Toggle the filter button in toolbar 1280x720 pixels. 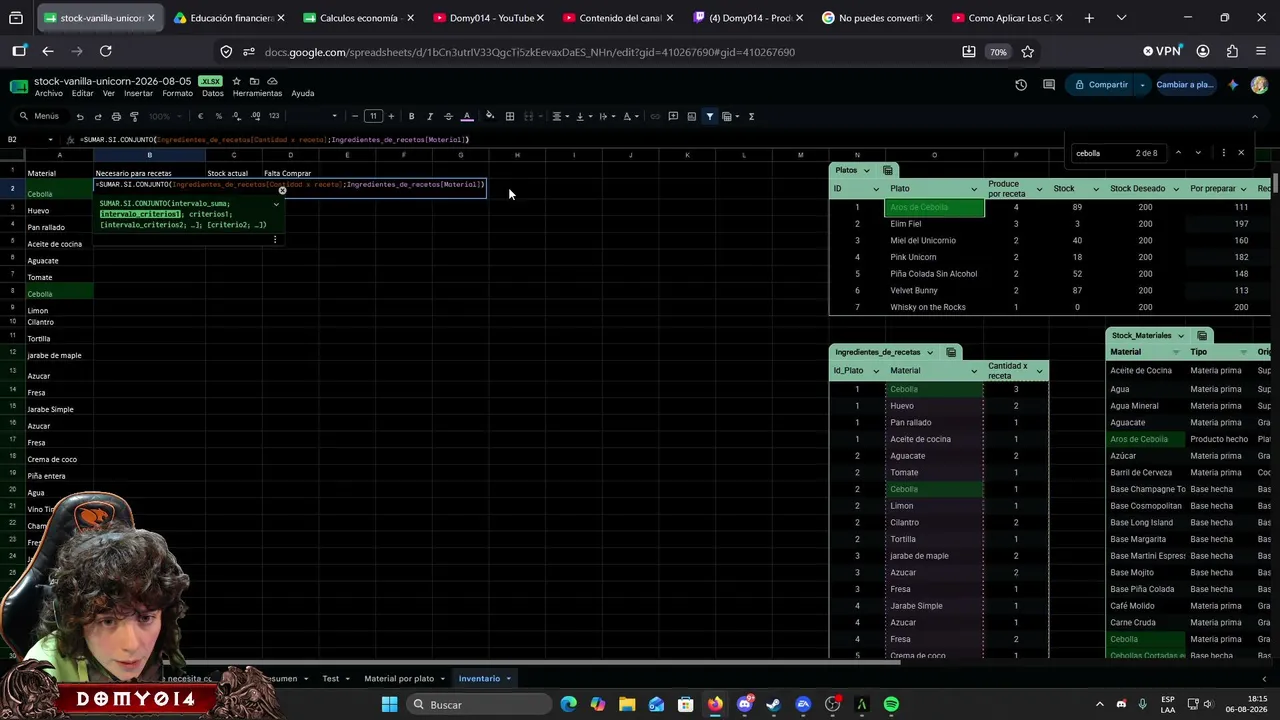click(710, 116)
